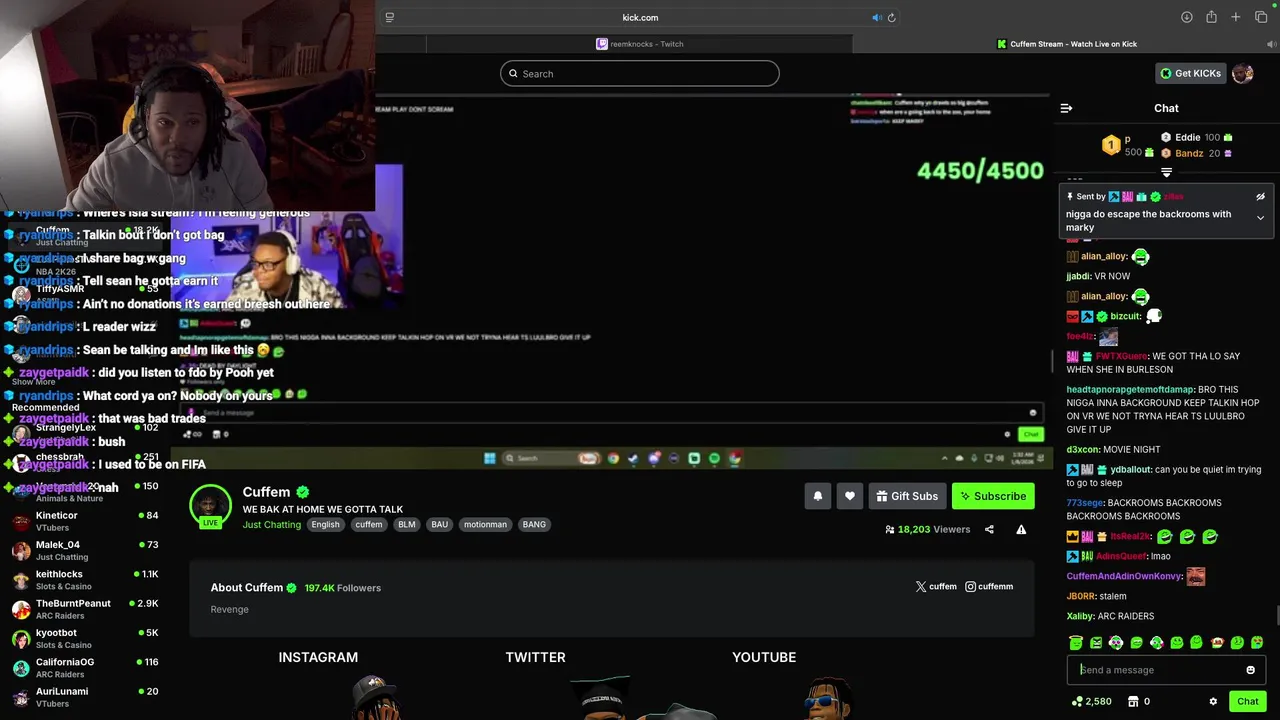Hide the pinned message with the eye-slash icon

[1260, 197]
